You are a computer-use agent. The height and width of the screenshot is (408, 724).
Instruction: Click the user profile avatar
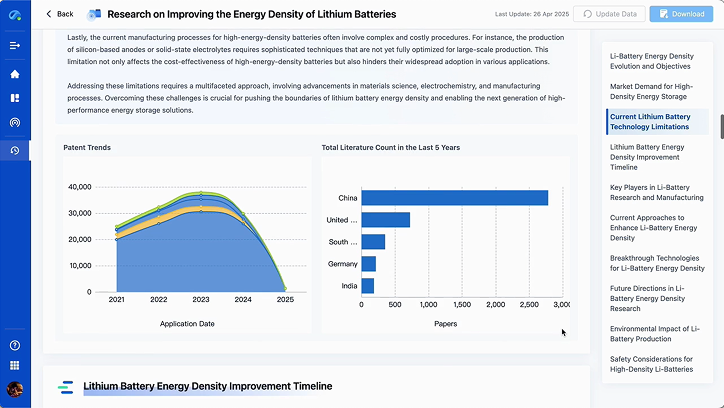click(x=15, y=389)
